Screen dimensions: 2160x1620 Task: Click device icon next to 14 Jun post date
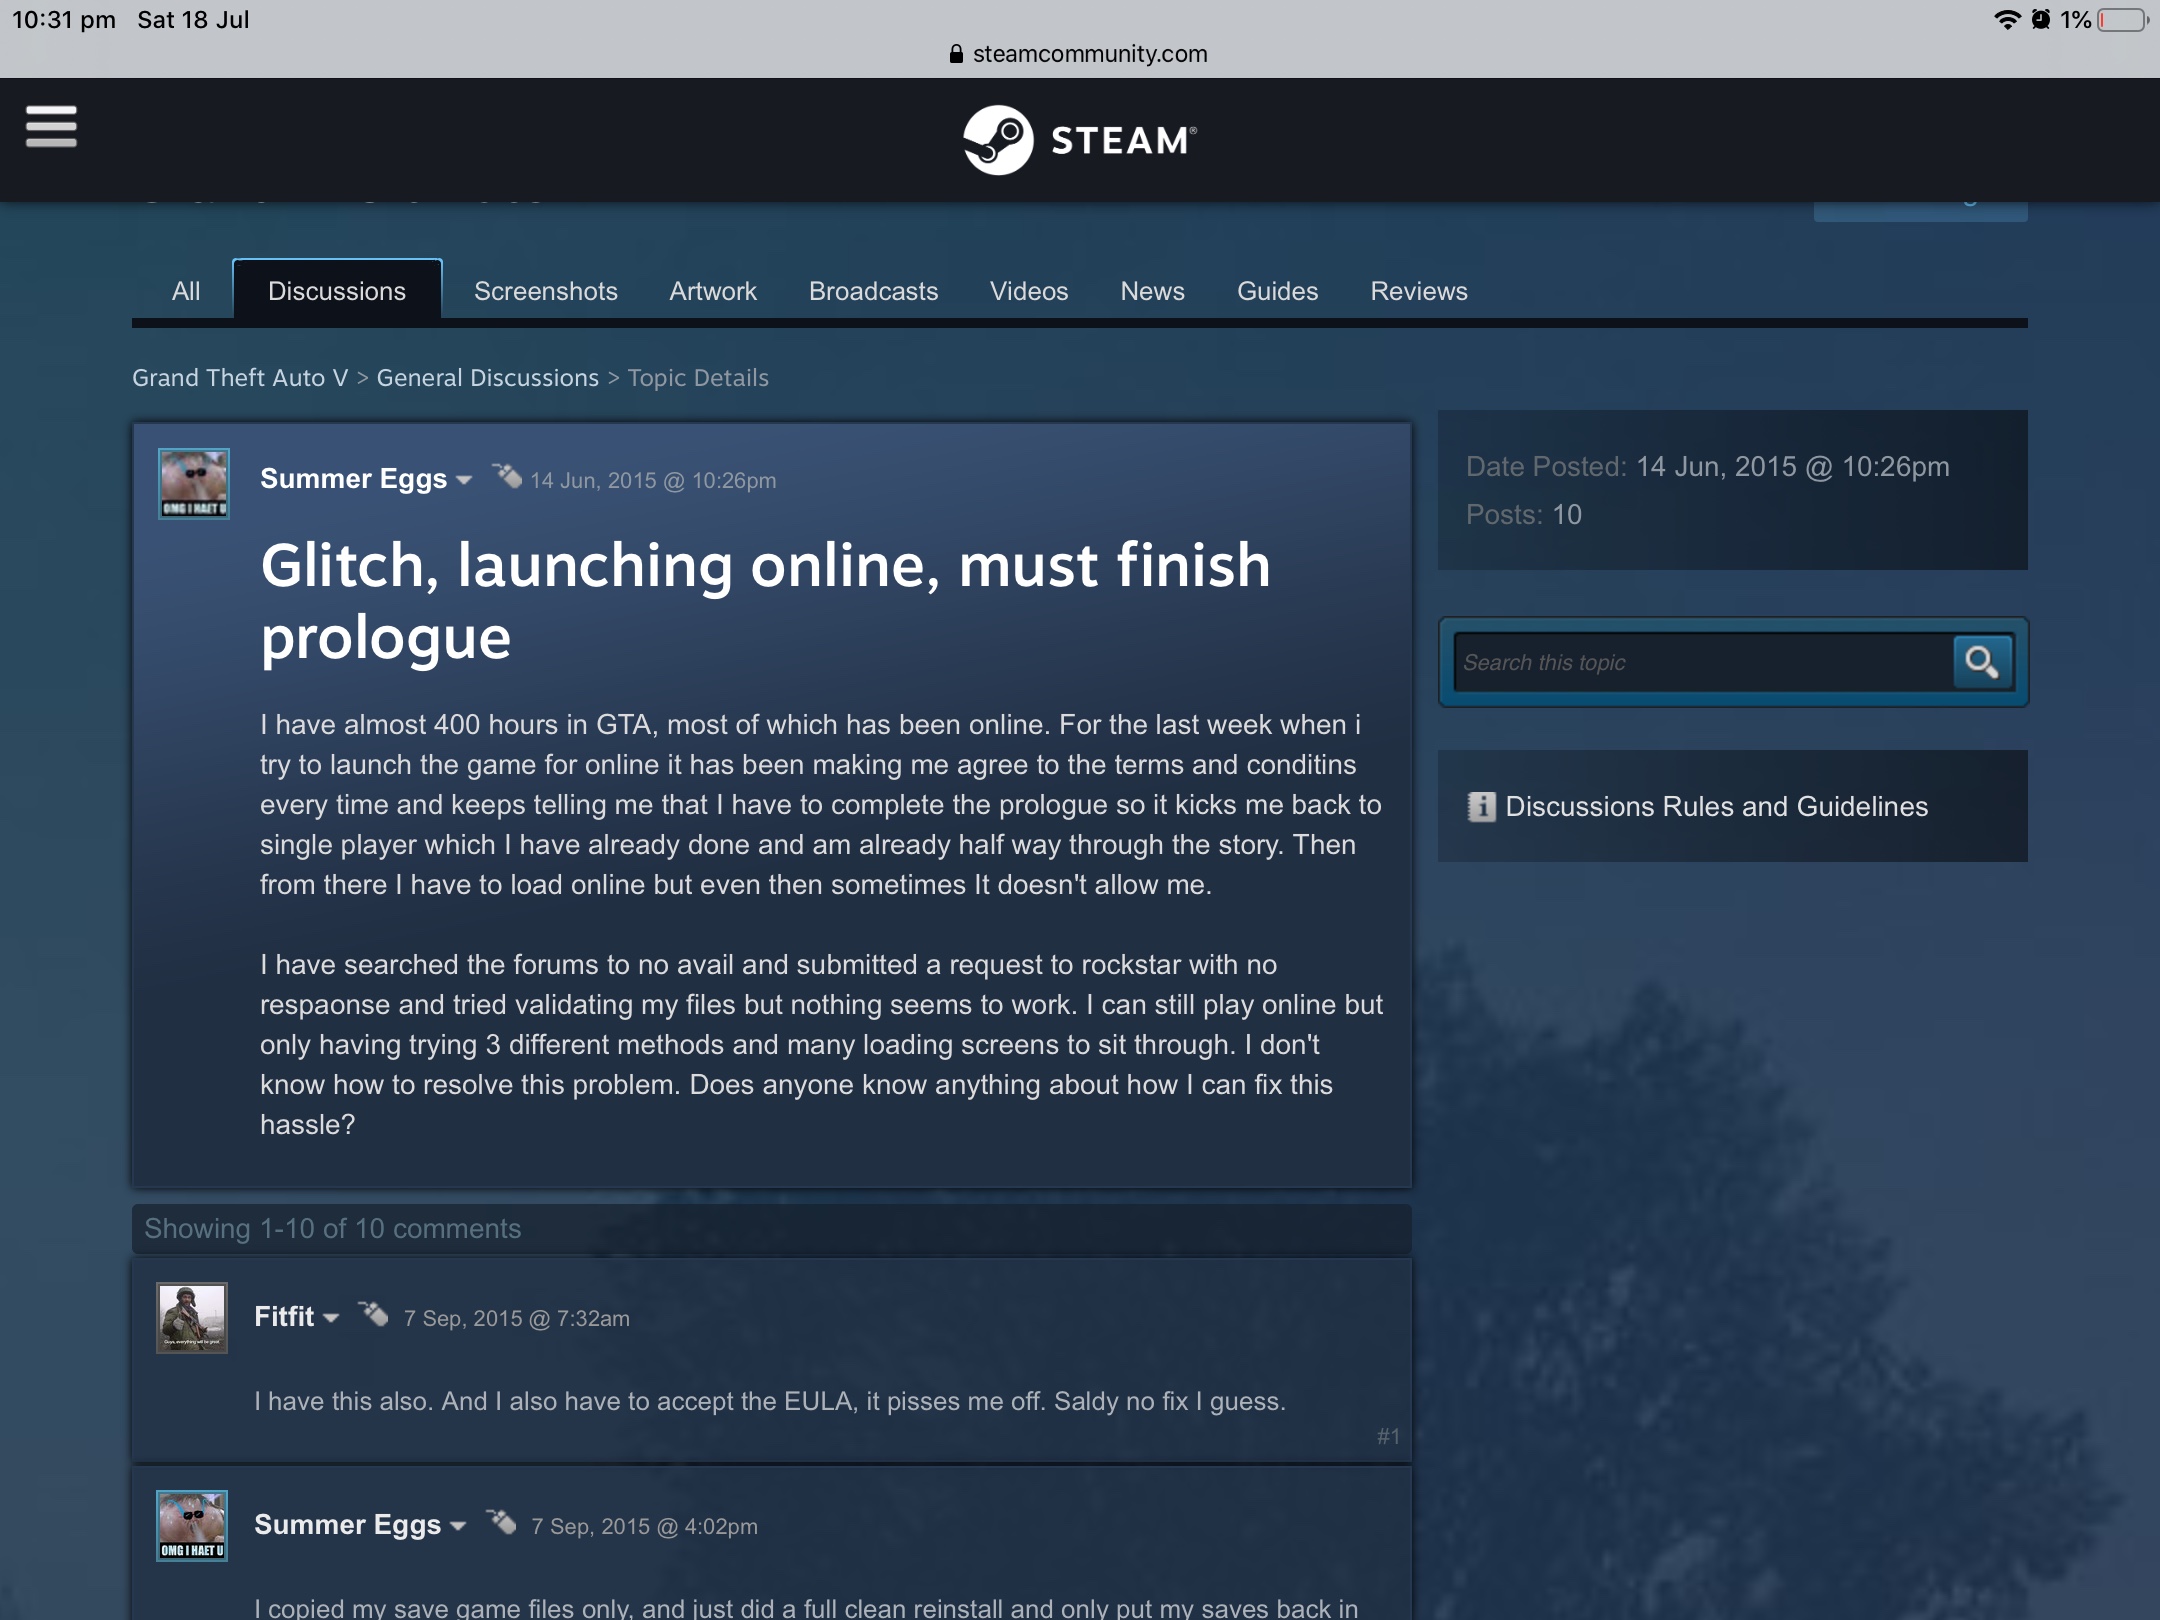point(507,476)
